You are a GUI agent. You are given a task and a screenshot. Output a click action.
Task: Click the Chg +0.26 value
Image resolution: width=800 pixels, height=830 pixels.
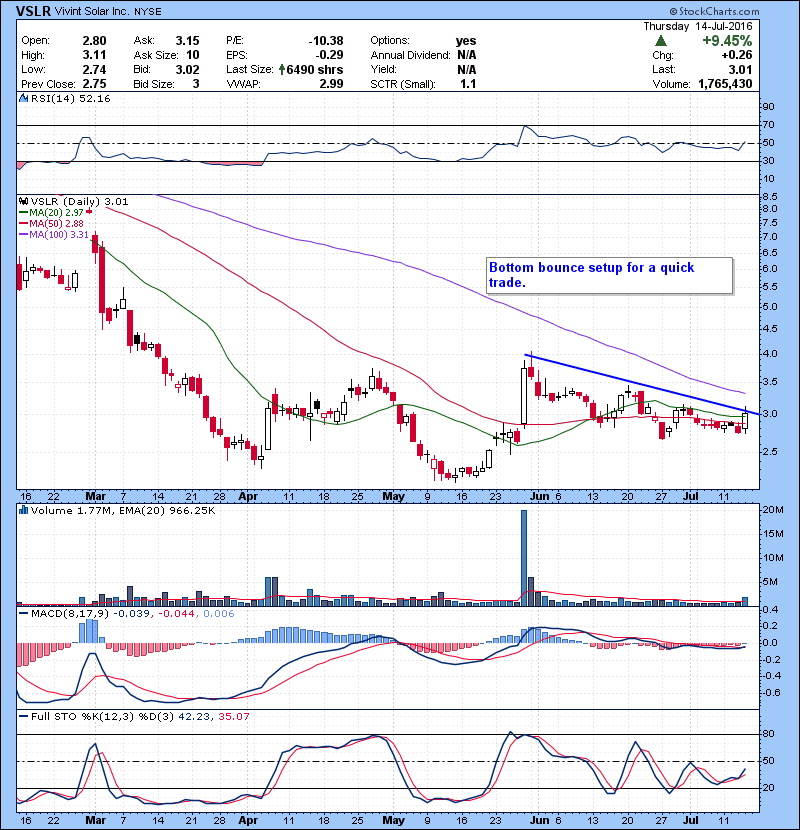736,55
